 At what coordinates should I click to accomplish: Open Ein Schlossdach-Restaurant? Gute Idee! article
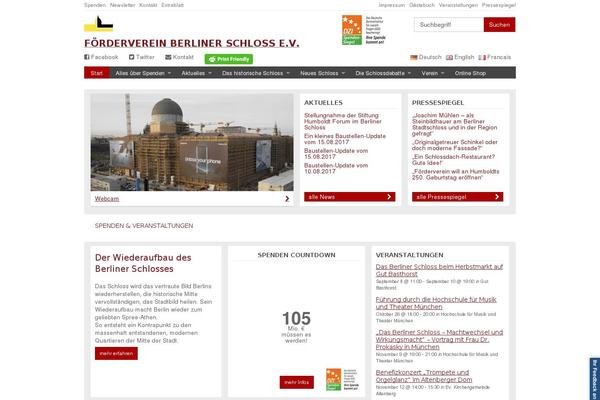point(453,160)
